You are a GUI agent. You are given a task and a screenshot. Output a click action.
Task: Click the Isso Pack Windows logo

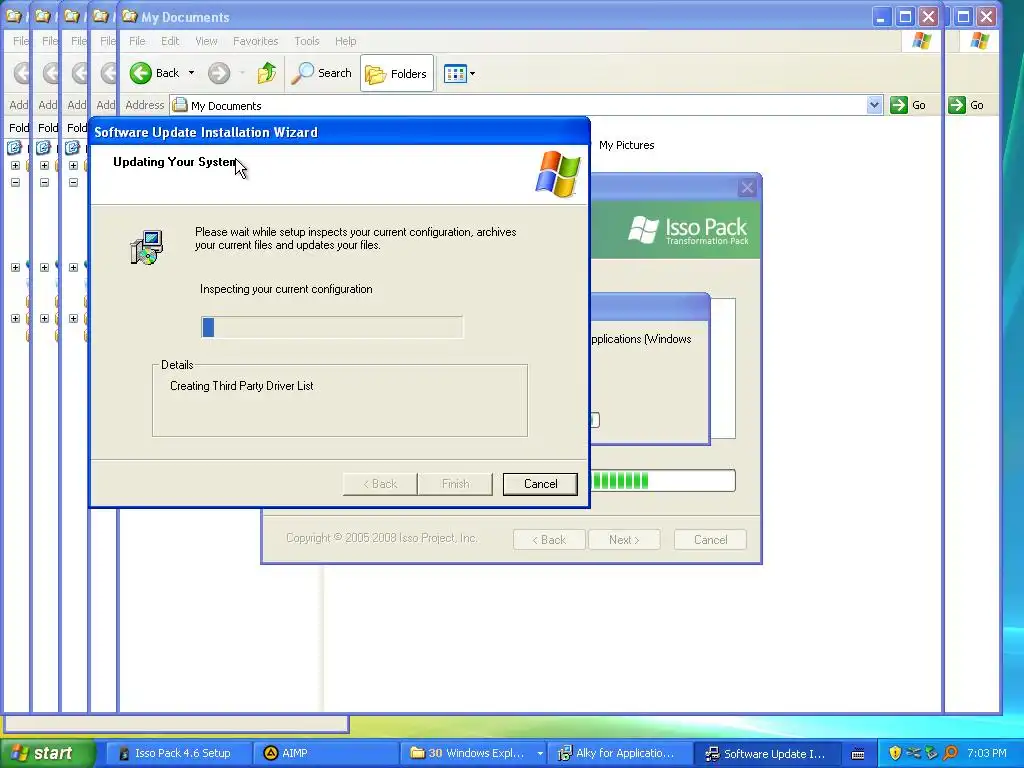click(644, 229)
